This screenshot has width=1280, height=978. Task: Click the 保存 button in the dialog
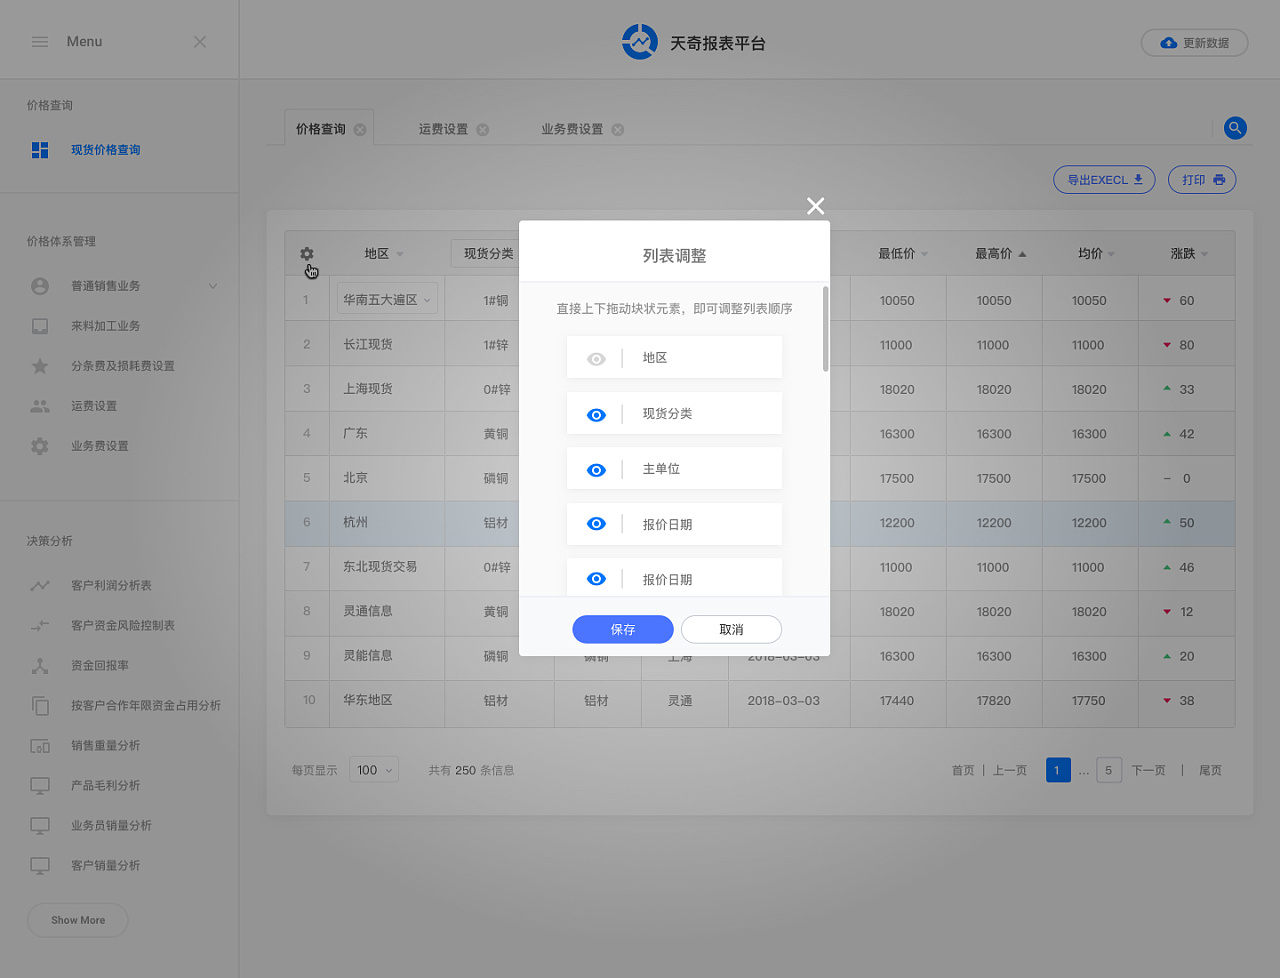coord(622,629)
